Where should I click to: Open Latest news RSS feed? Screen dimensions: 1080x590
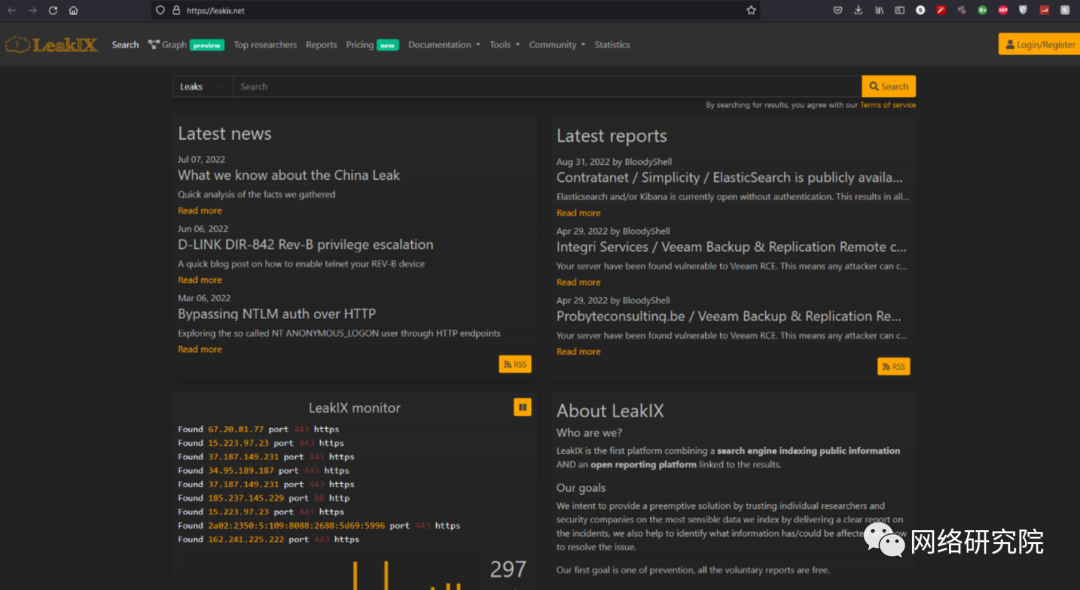(515, 364)
